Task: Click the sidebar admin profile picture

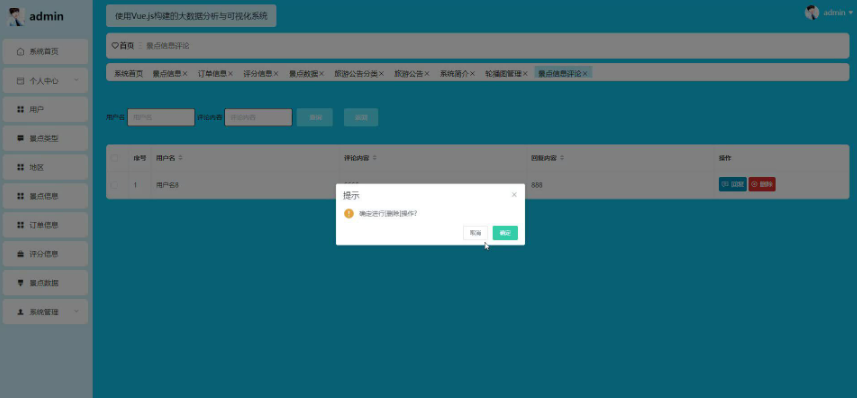Action: tap(16, 16)
